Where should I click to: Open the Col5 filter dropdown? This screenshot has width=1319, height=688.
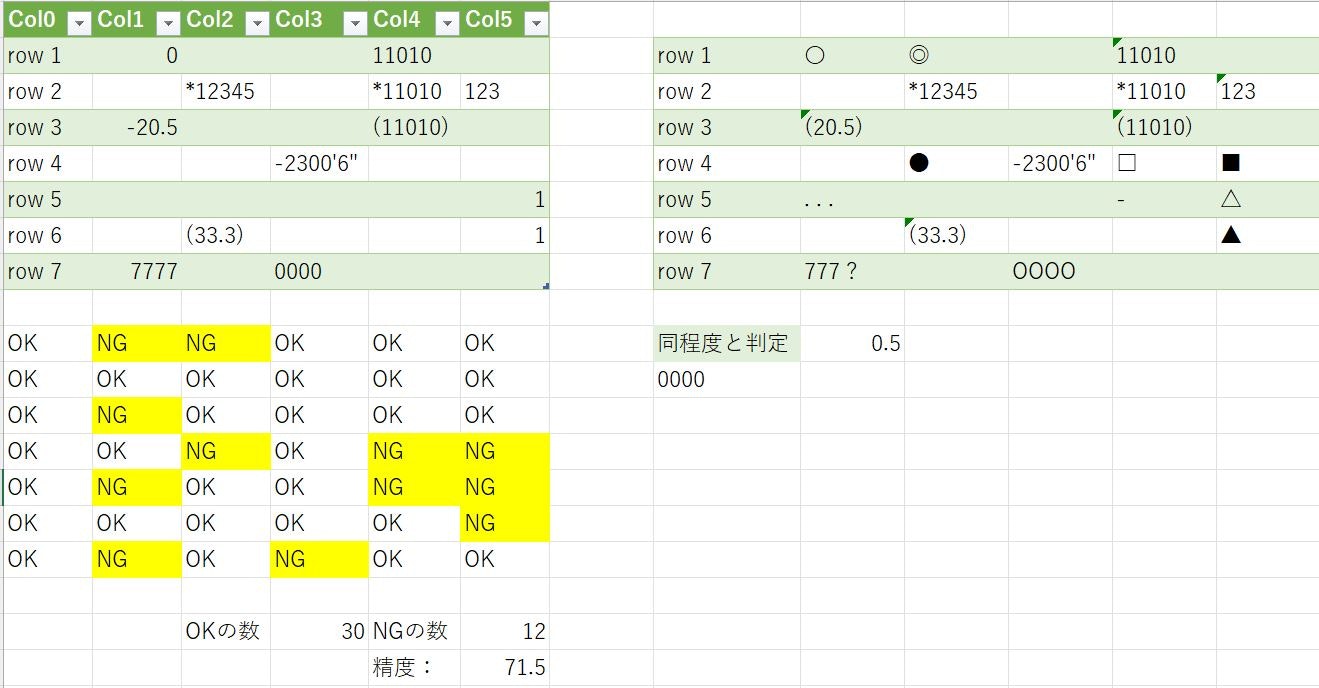click(x=536, y=22)
